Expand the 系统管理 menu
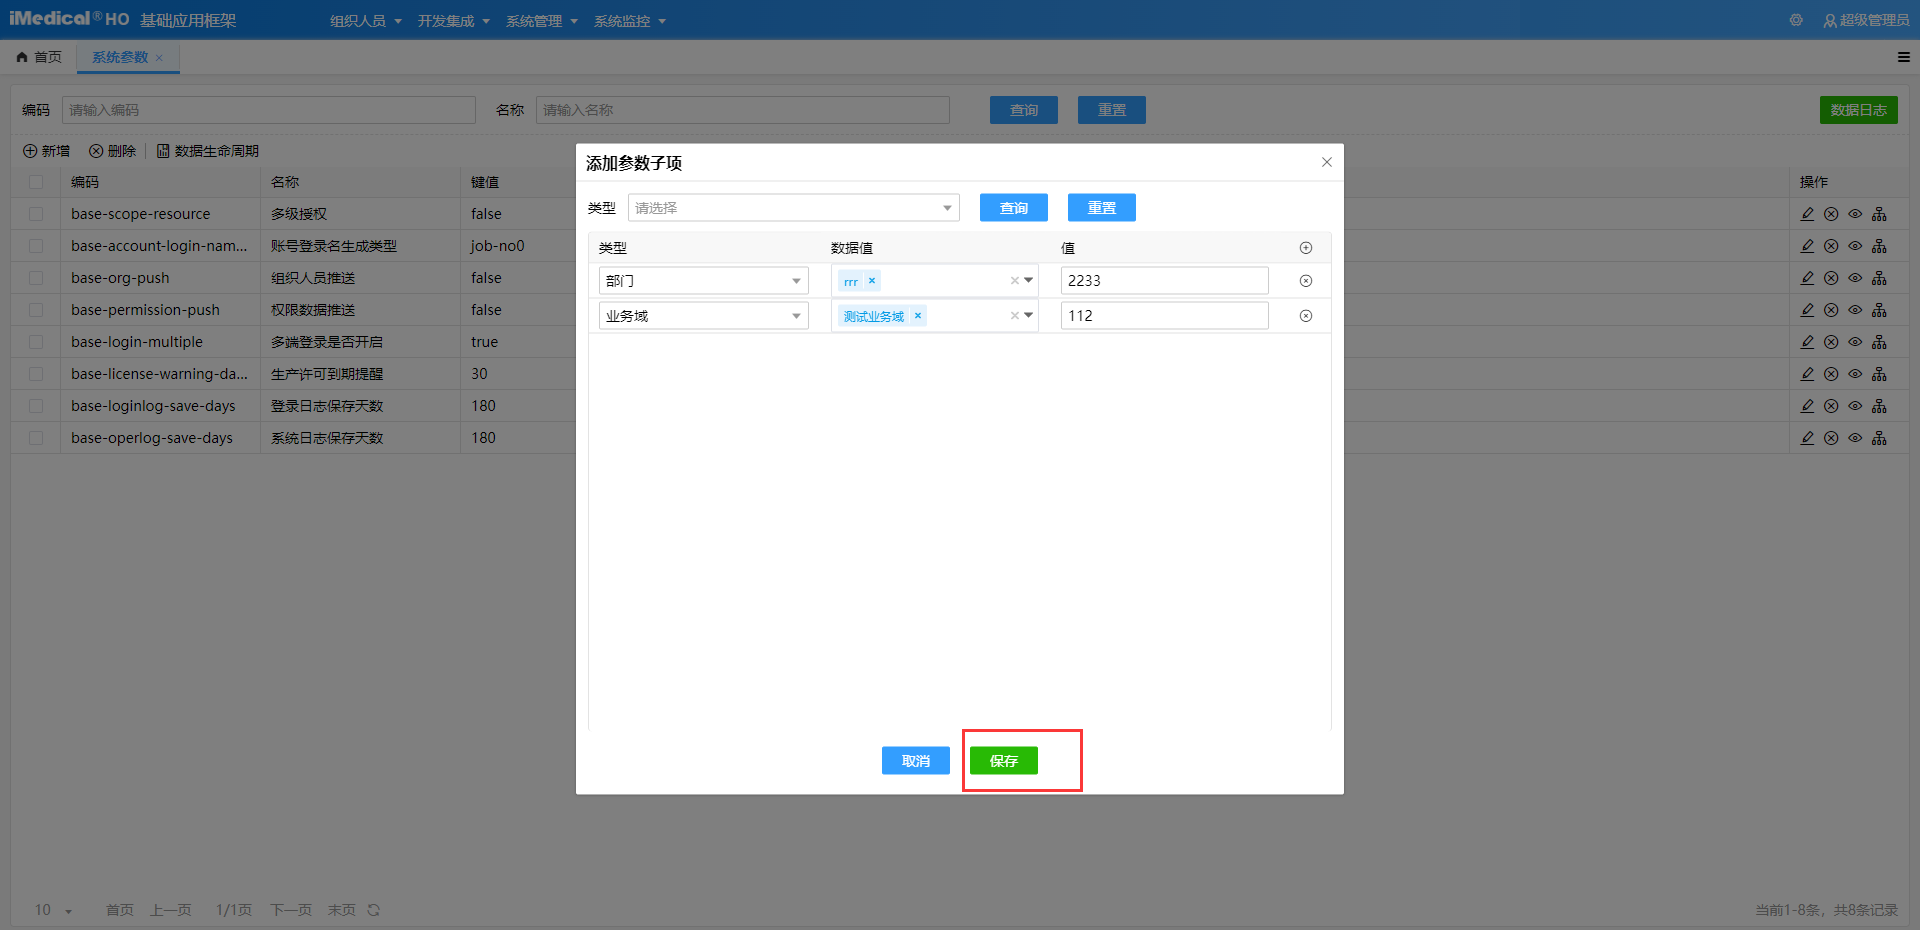 tap(542, 21)
